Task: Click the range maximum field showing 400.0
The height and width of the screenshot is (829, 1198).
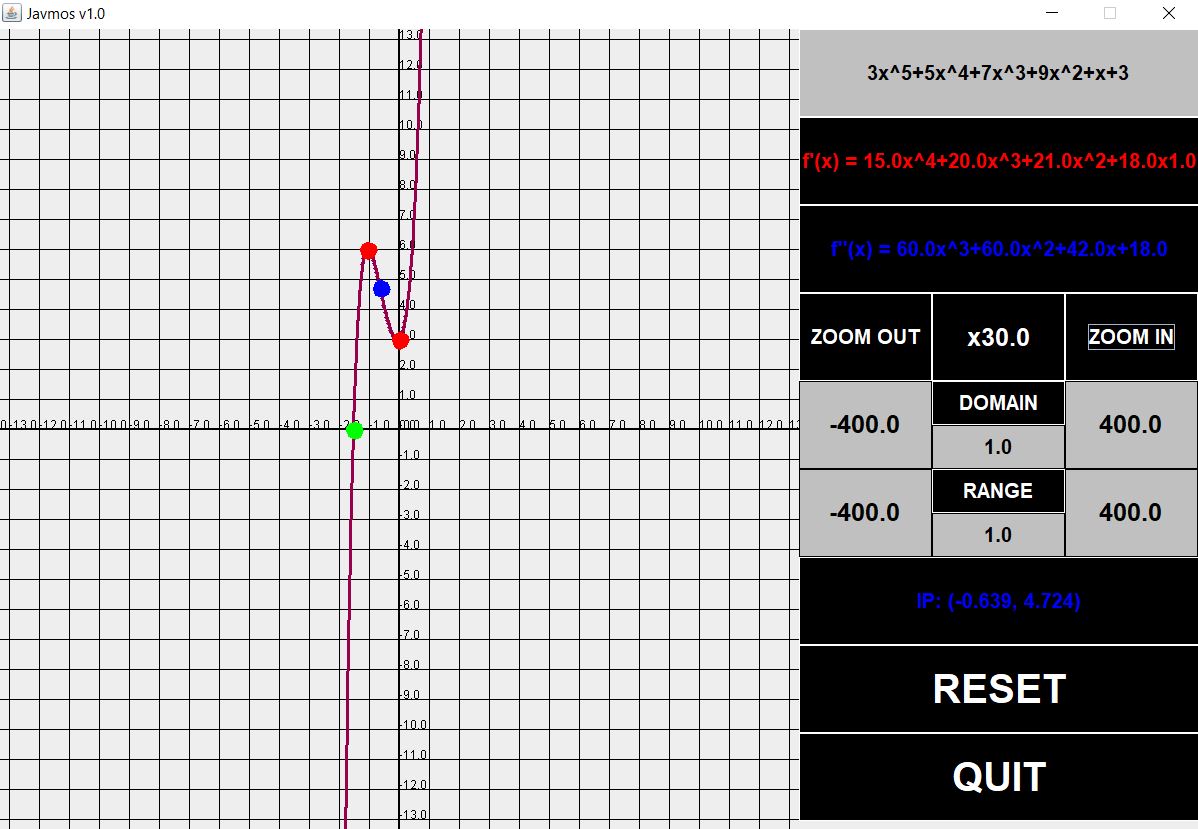Action: pos(1131,513)
